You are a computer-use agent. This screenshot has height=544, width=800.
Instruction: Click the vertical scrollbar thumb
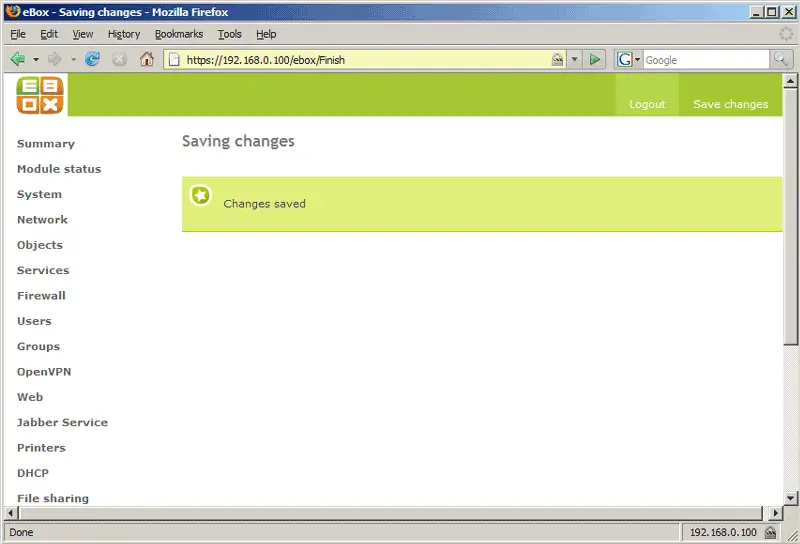[790, 217]
